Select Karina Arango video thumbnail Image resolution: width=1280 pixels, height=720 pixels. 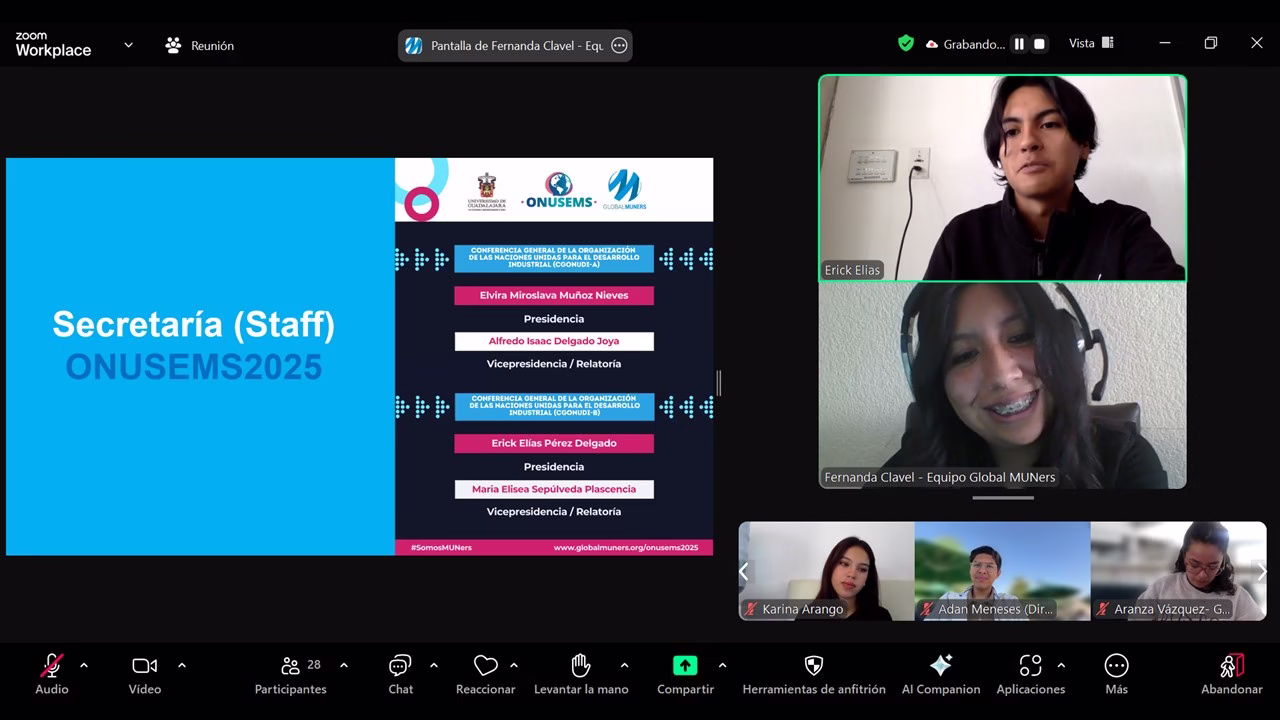(x=826, y=570)
